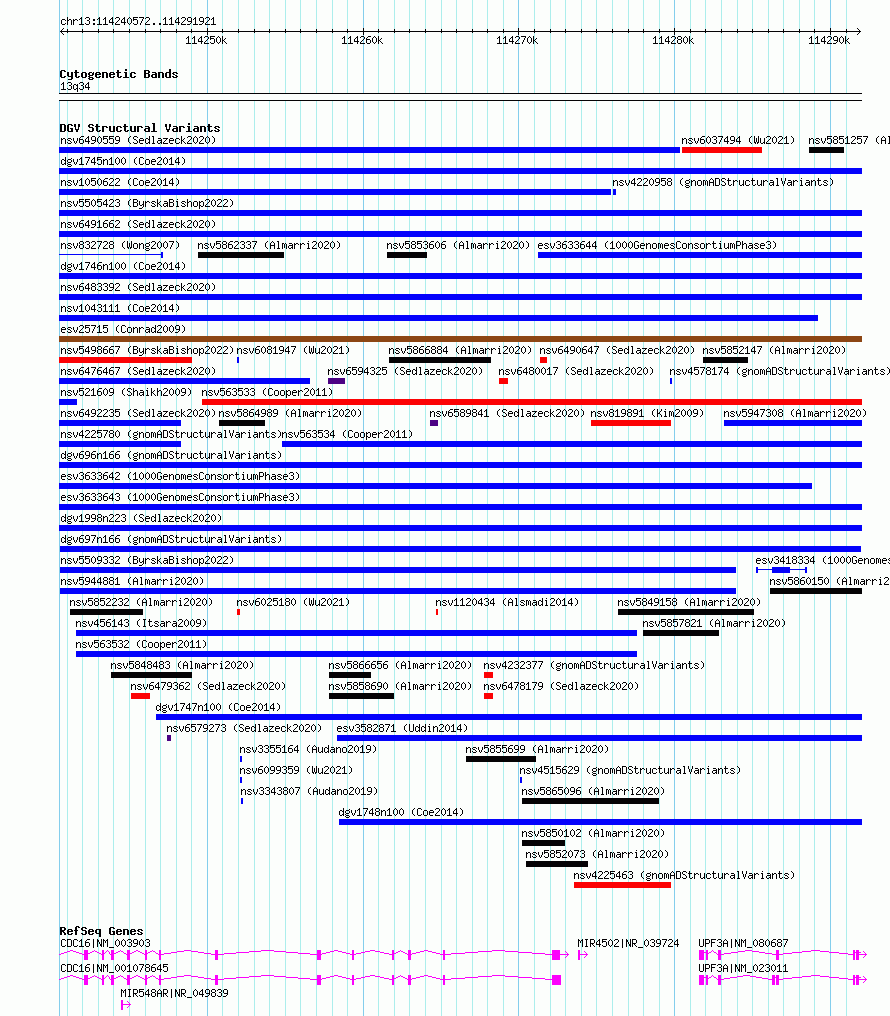
Task: Click the red nsv6480017 (Sedlazeck2020) marker
Action: pos(503,381)
